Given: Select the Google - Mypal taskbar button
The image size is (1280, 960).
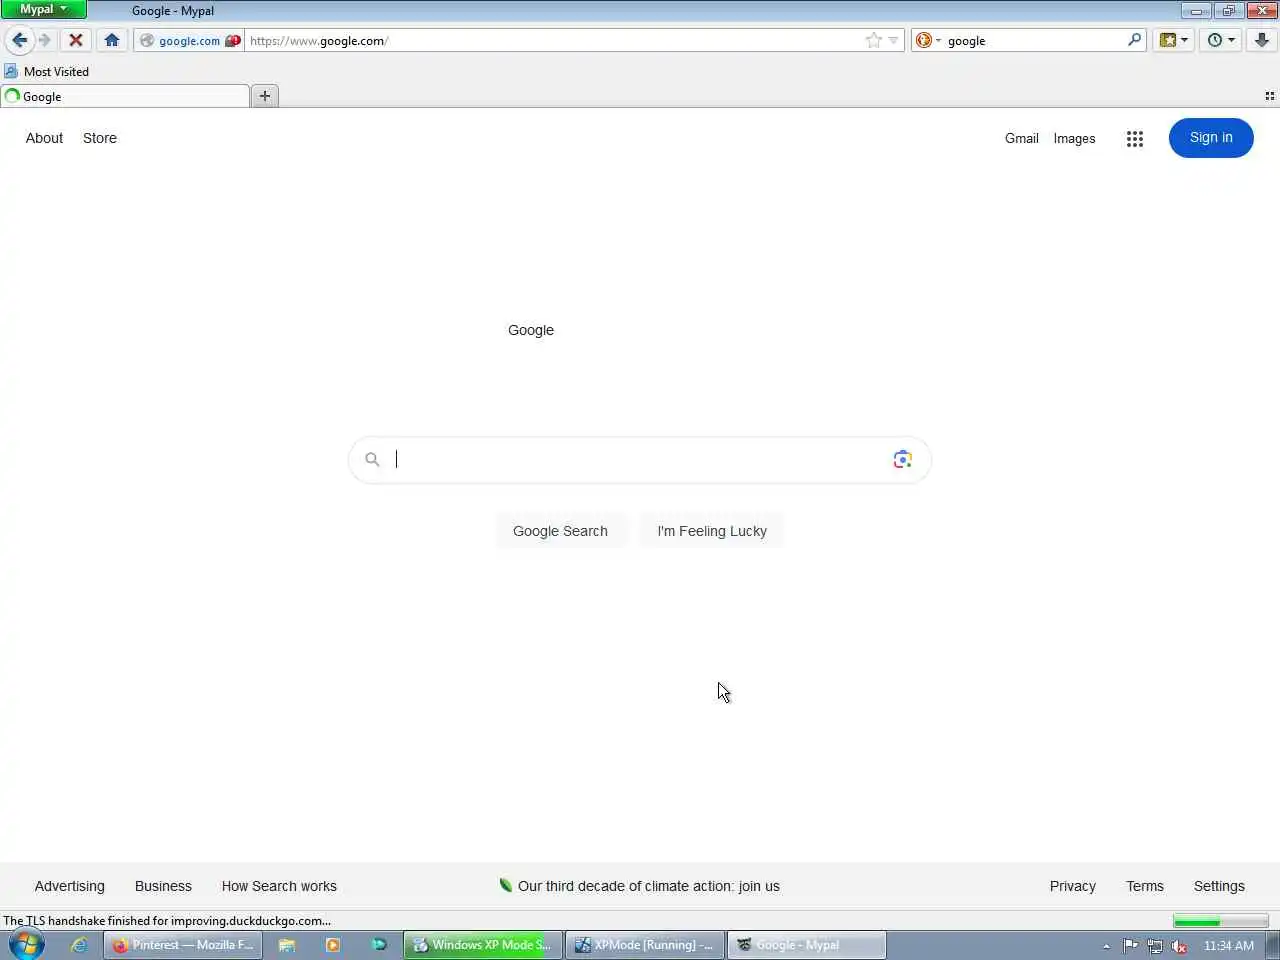Looking at the screenshot, I should point(807,945).
